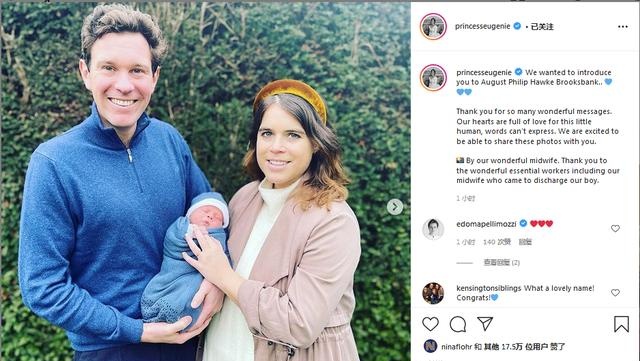The width and height of the screenshot is (640, 361).
Task: Open the comment bubble icon
Action: [x=458, y=324]
